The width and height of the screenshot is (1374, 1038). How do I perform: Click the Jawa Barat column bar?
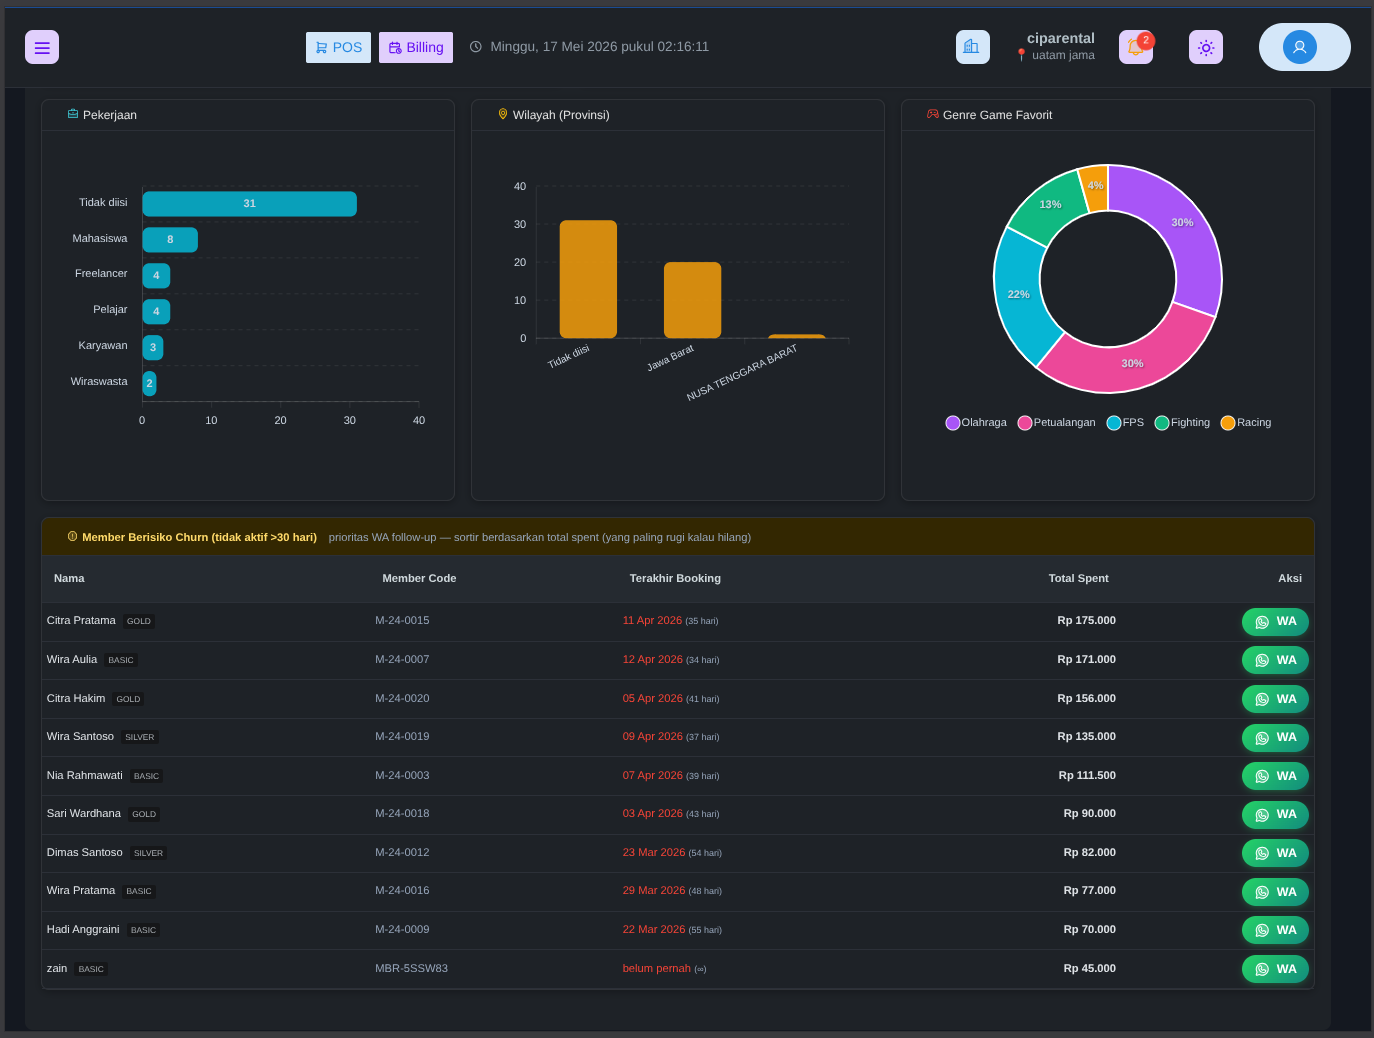pos(692,300)
